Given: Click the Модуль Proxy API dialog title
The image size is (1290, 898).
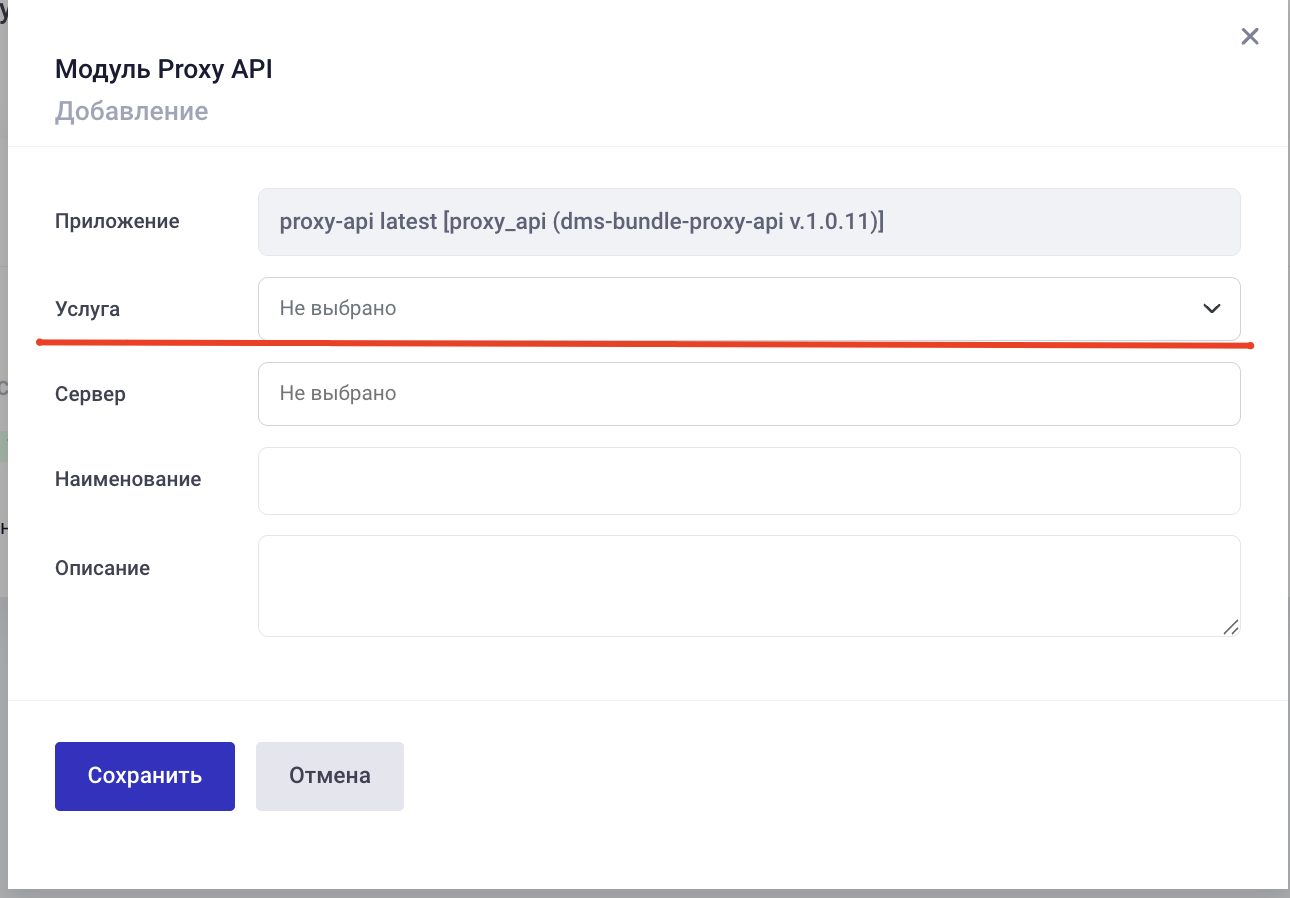Looking at the screenshot, I should click(x=164, y=70).
